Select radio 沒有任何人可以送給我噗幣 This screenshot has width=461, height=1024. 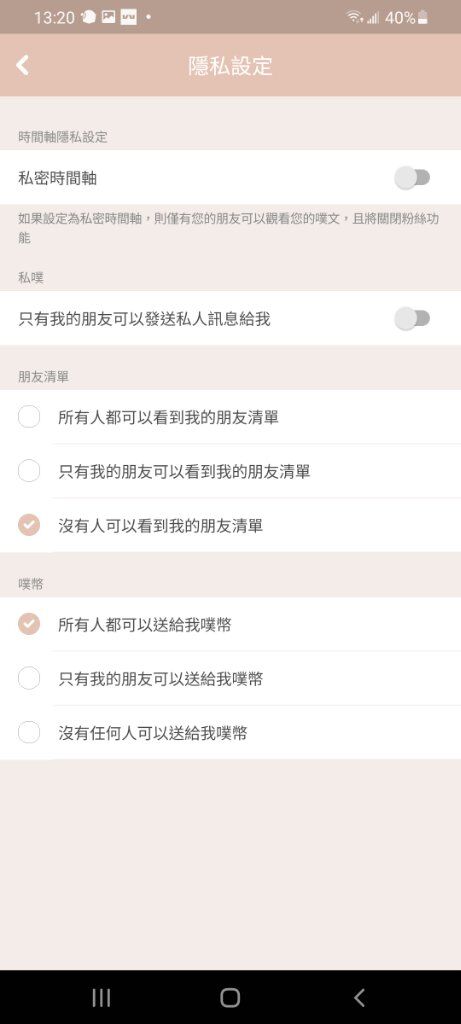(x=29, y=733)
